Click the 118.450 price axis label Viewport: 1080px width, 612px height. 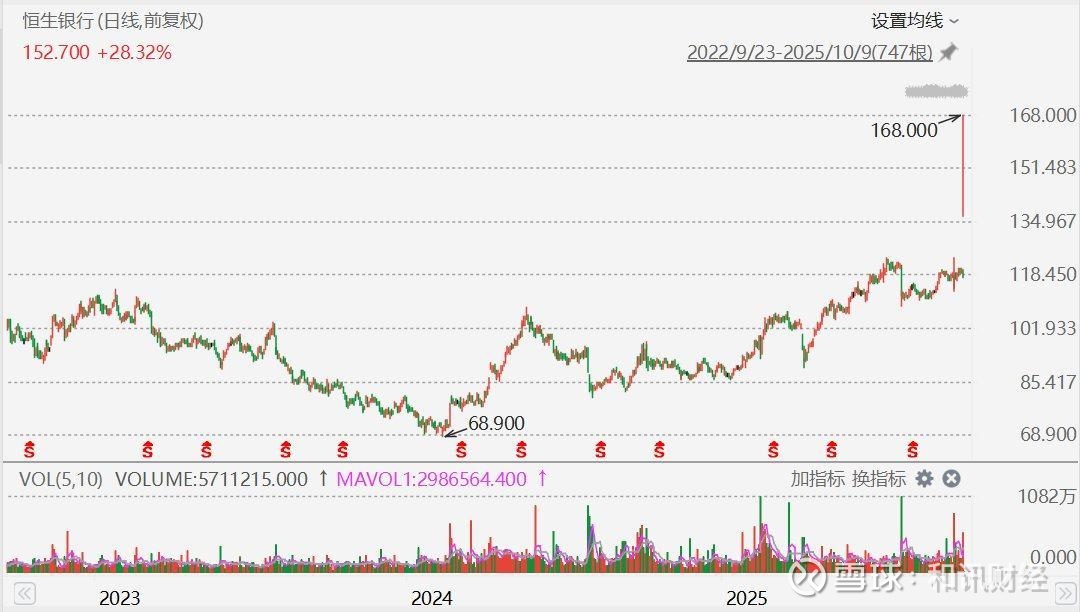[x=1042, y=274]
